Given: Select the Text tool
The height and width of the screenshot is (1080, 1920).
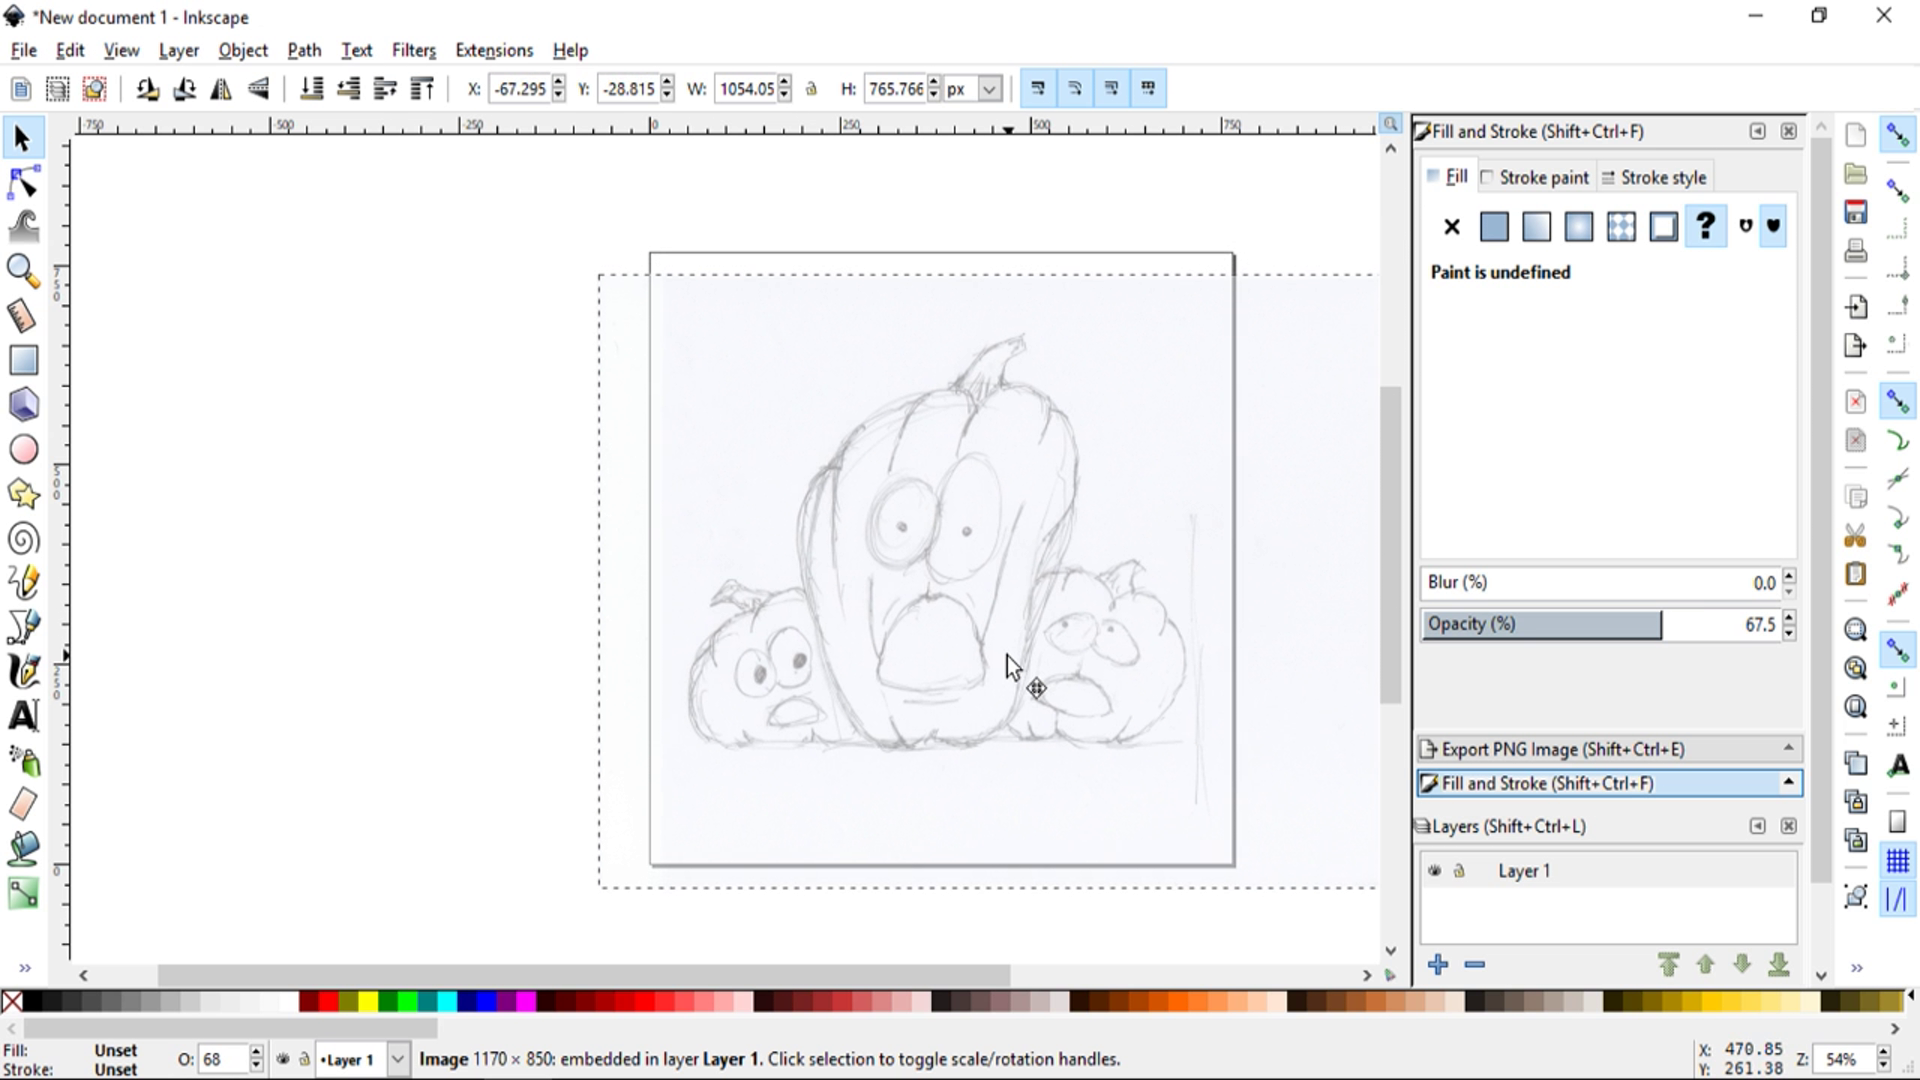Looking at the screenshot, I should pyautogui.click(x=22, y=716).
